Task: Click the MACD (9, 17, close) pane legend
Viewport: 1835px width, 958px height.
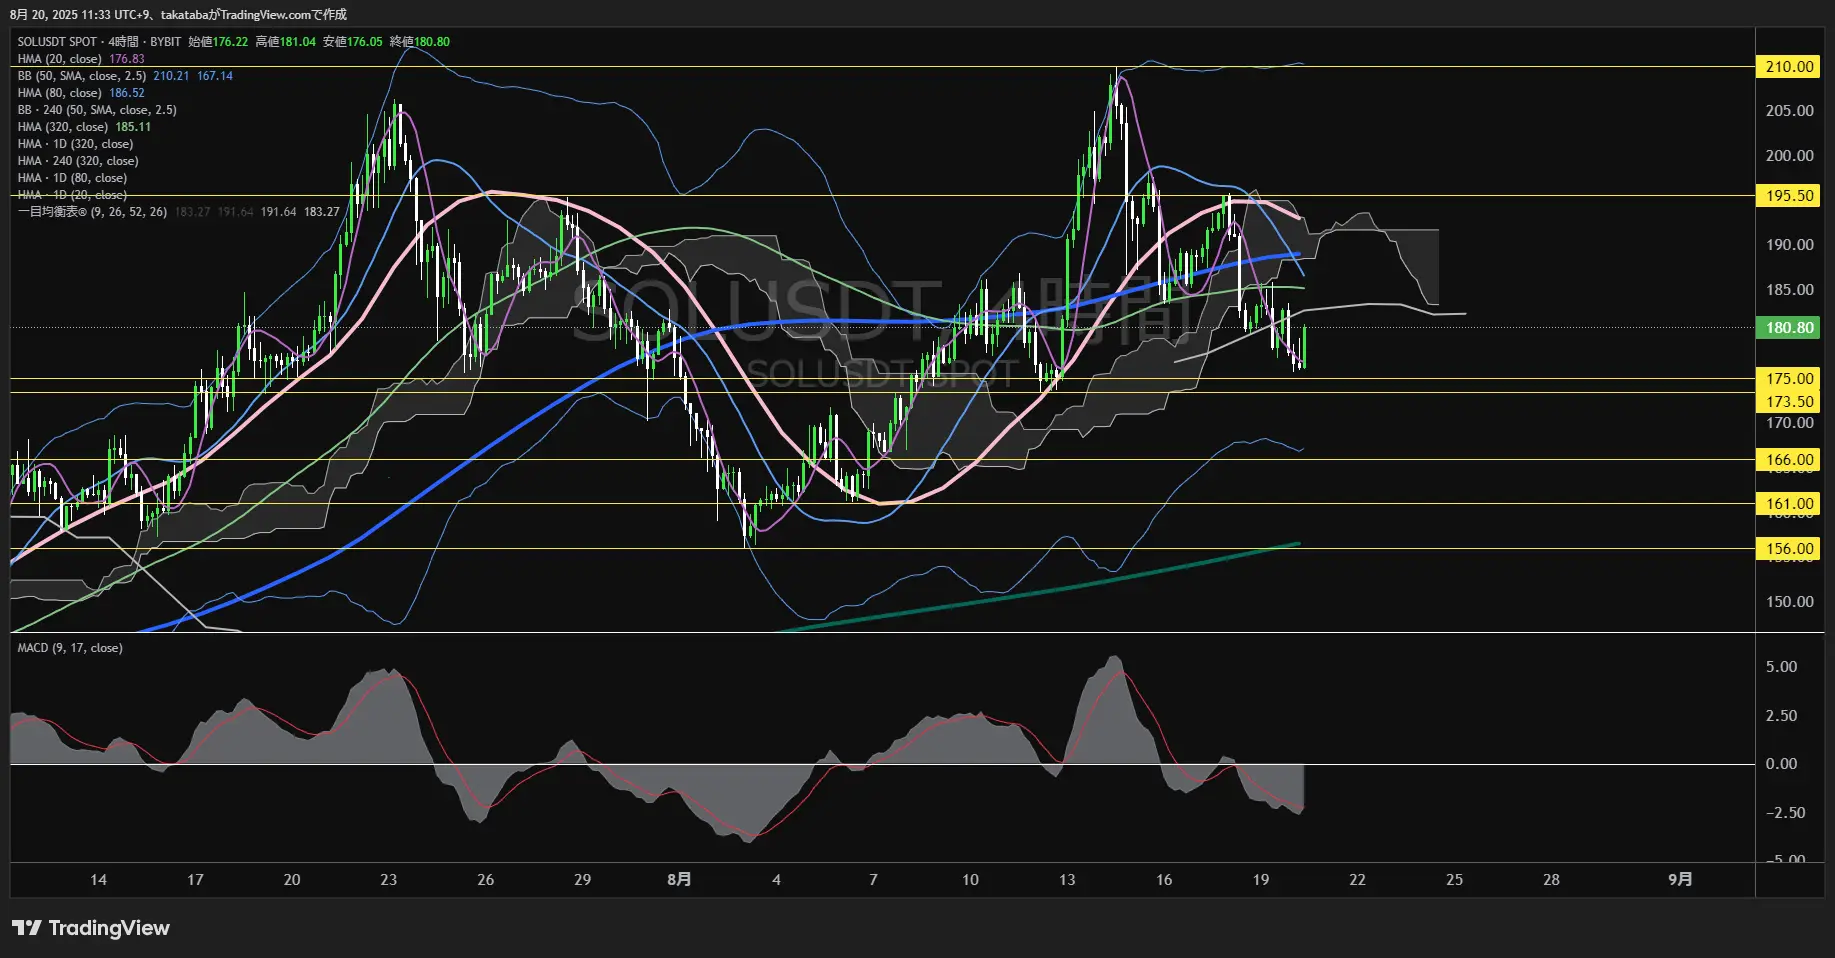Action: tap(70, 648)
